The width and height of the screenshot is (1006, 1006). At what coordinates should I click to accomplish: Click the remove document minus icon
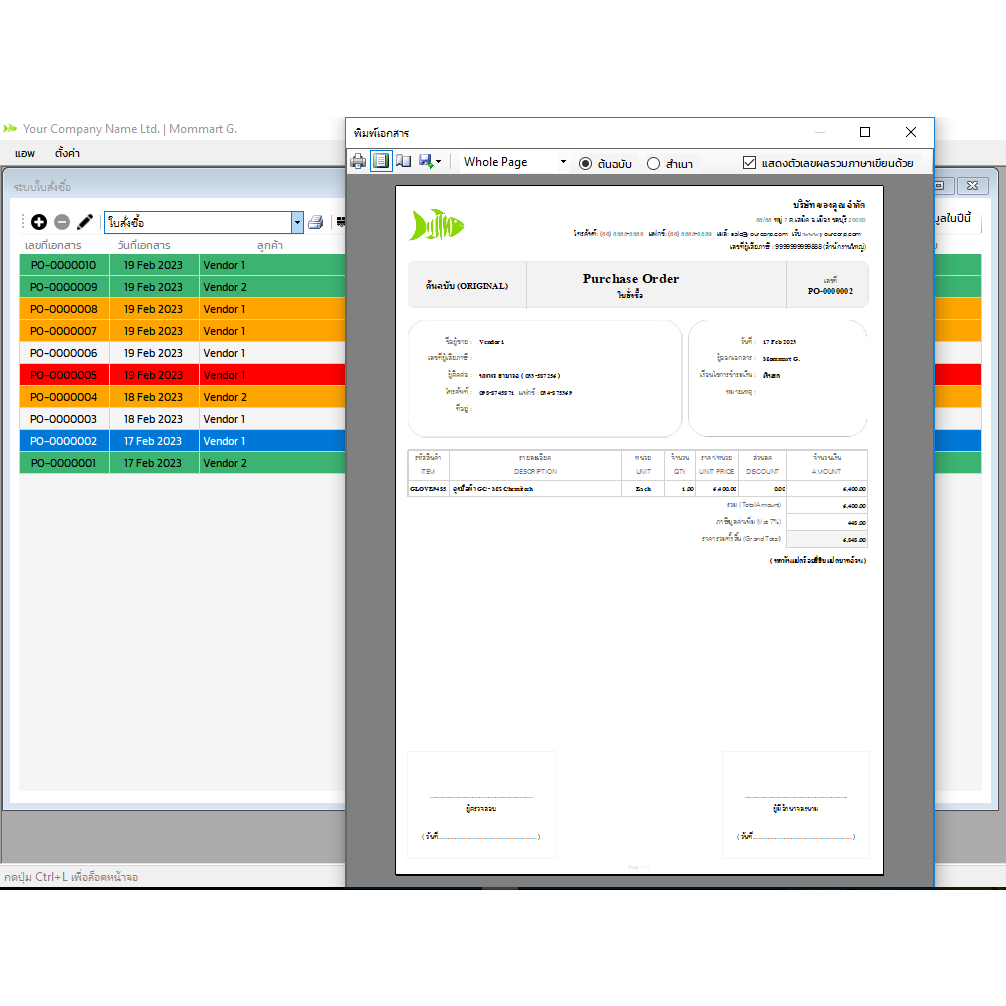coord(62,222)
